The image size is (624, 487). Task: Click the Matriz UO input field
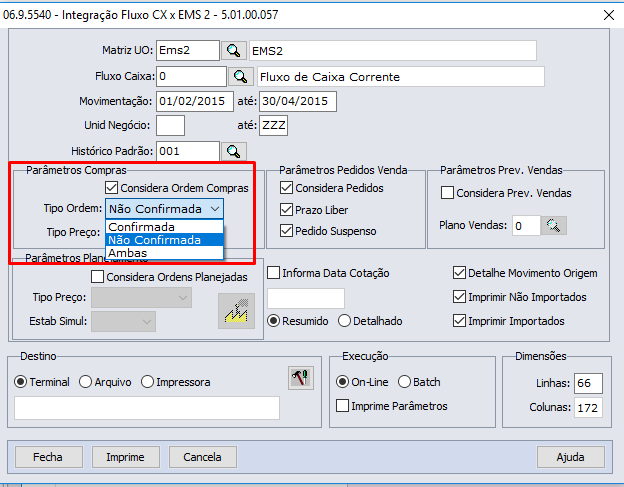tap(187, 51)
